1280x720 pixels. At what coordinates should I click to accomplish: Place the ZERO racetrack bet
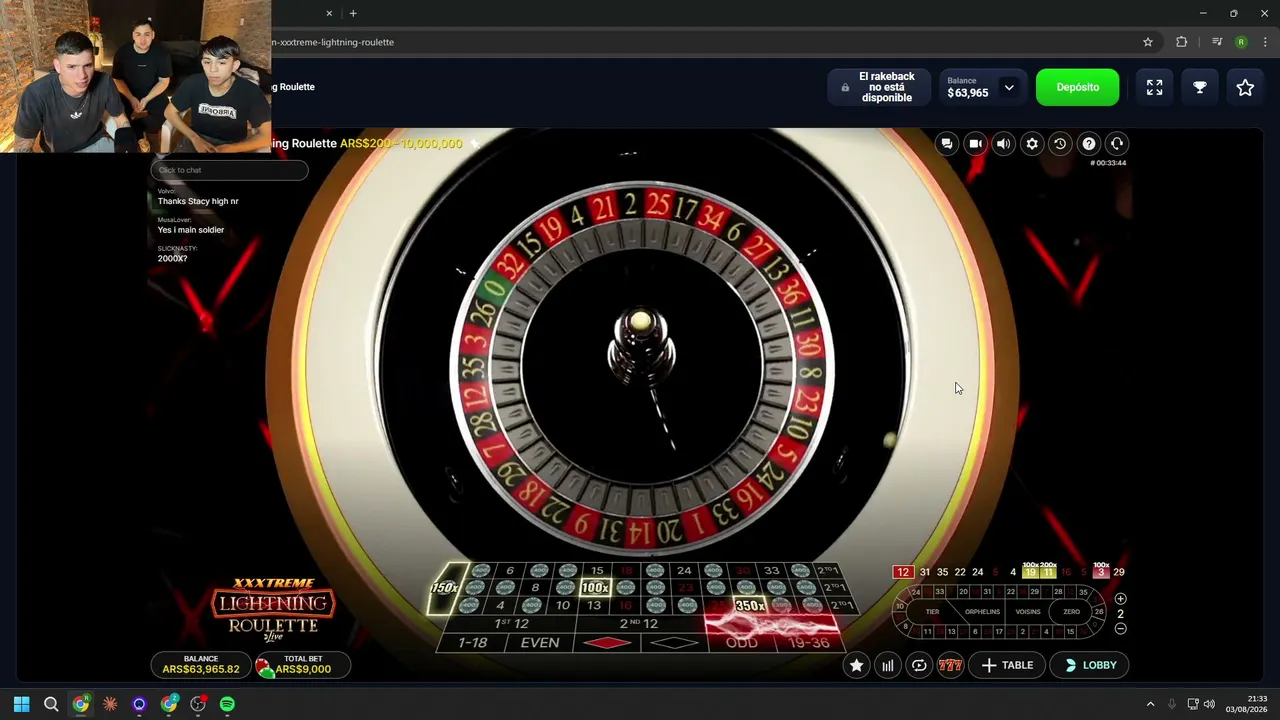1071,612
